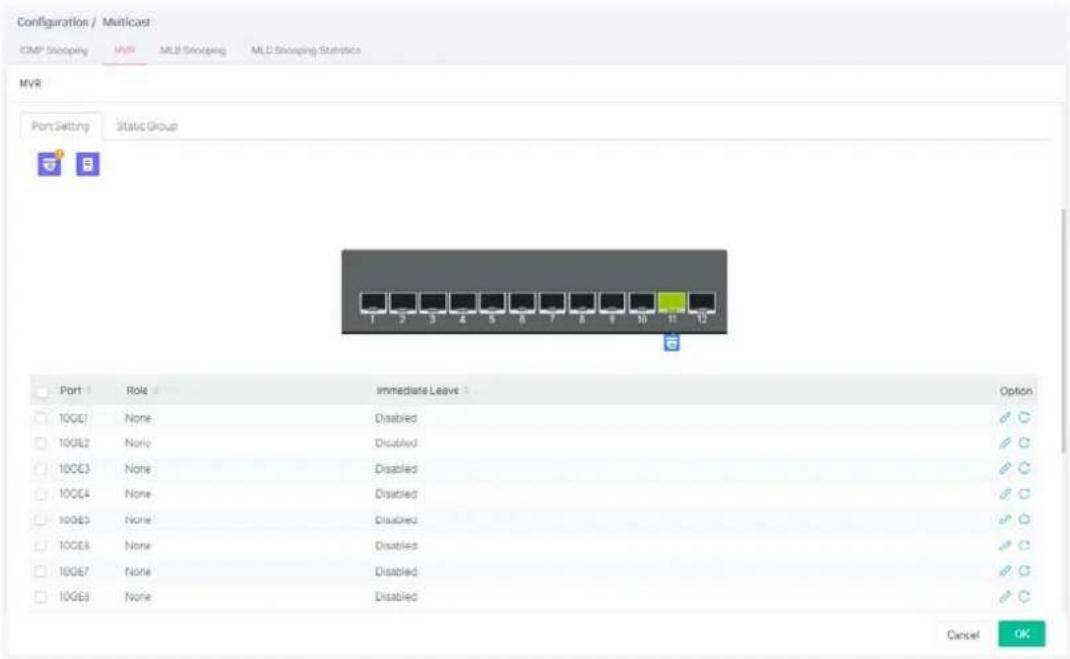The height and width of the screenshot is (659, 1070).
Task: Select the MVR tab
Action: [x=124, y=50]
